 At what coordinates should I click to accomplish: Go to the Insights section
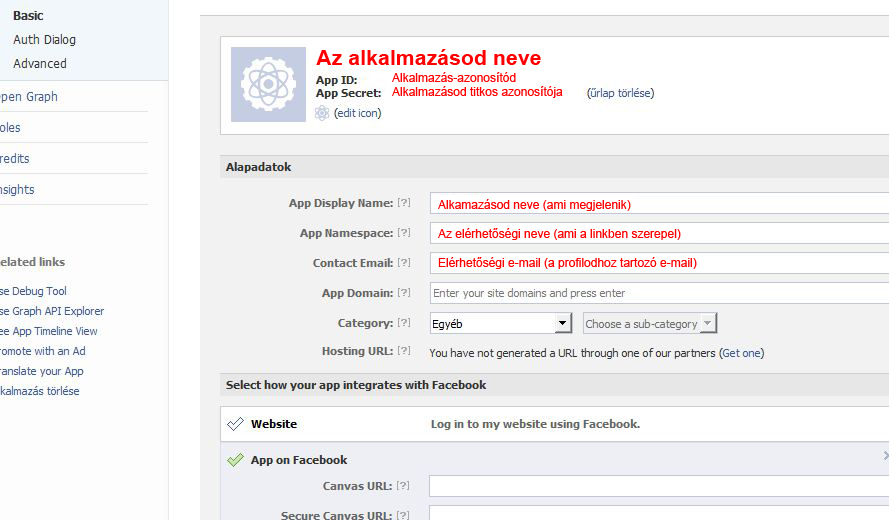coord(17,189)
